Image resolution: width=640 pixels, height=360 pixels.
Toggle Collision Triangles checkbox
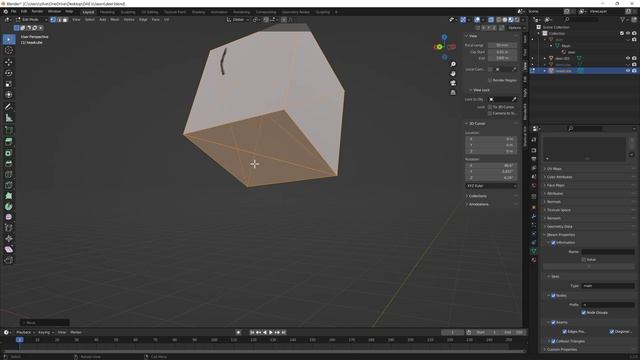pyautogui.click(x=553, y=341)
